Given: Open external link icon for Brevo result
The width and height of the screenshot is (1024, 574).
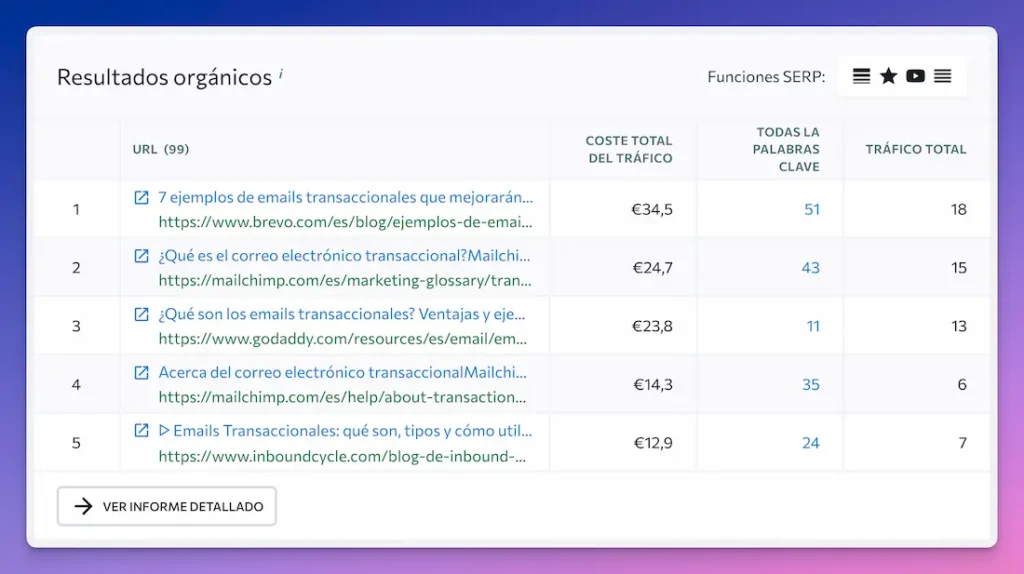Looking at the screenshot, I should 142,198.
